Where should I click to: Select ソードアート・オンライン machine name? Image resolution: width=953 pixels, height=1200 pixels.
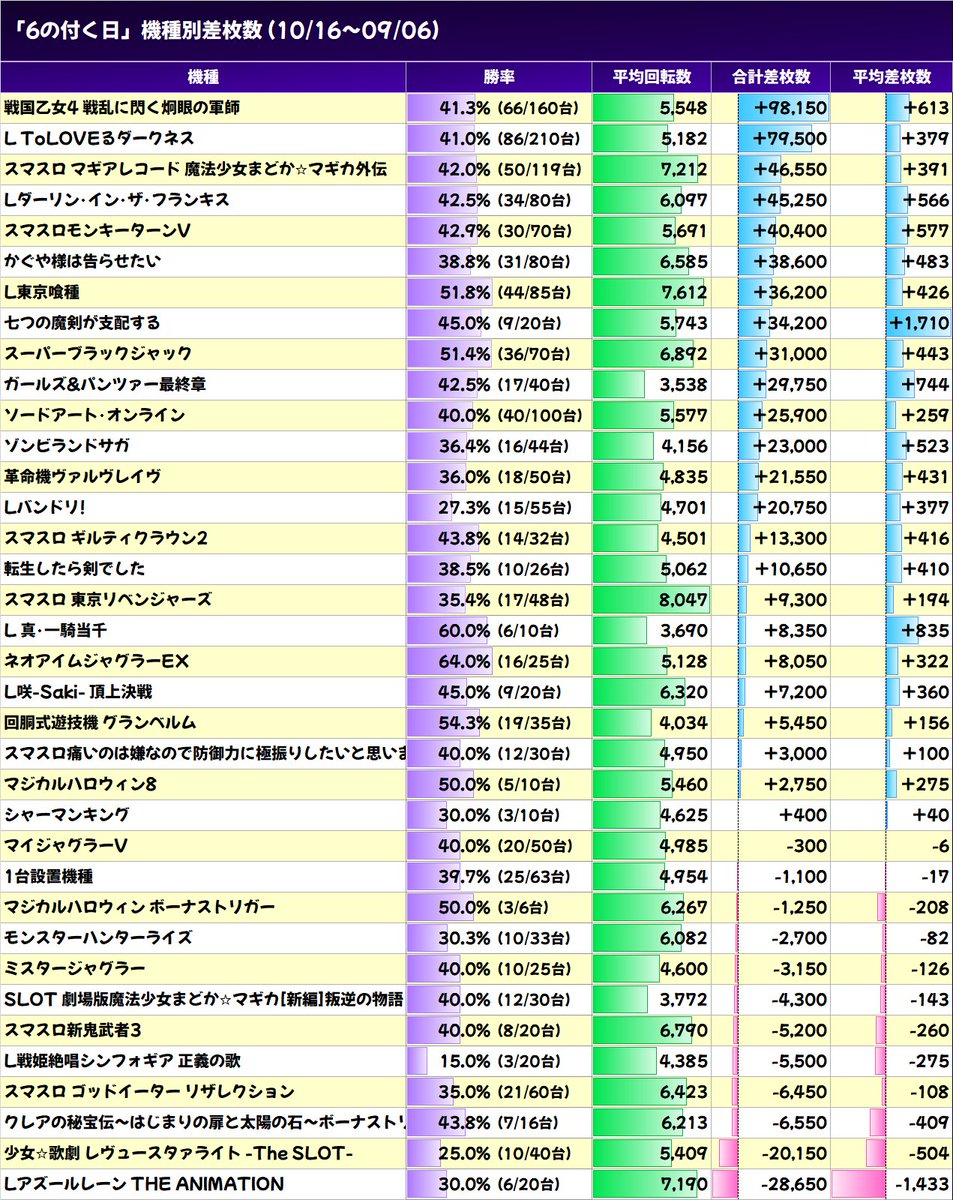click(94, 415)
